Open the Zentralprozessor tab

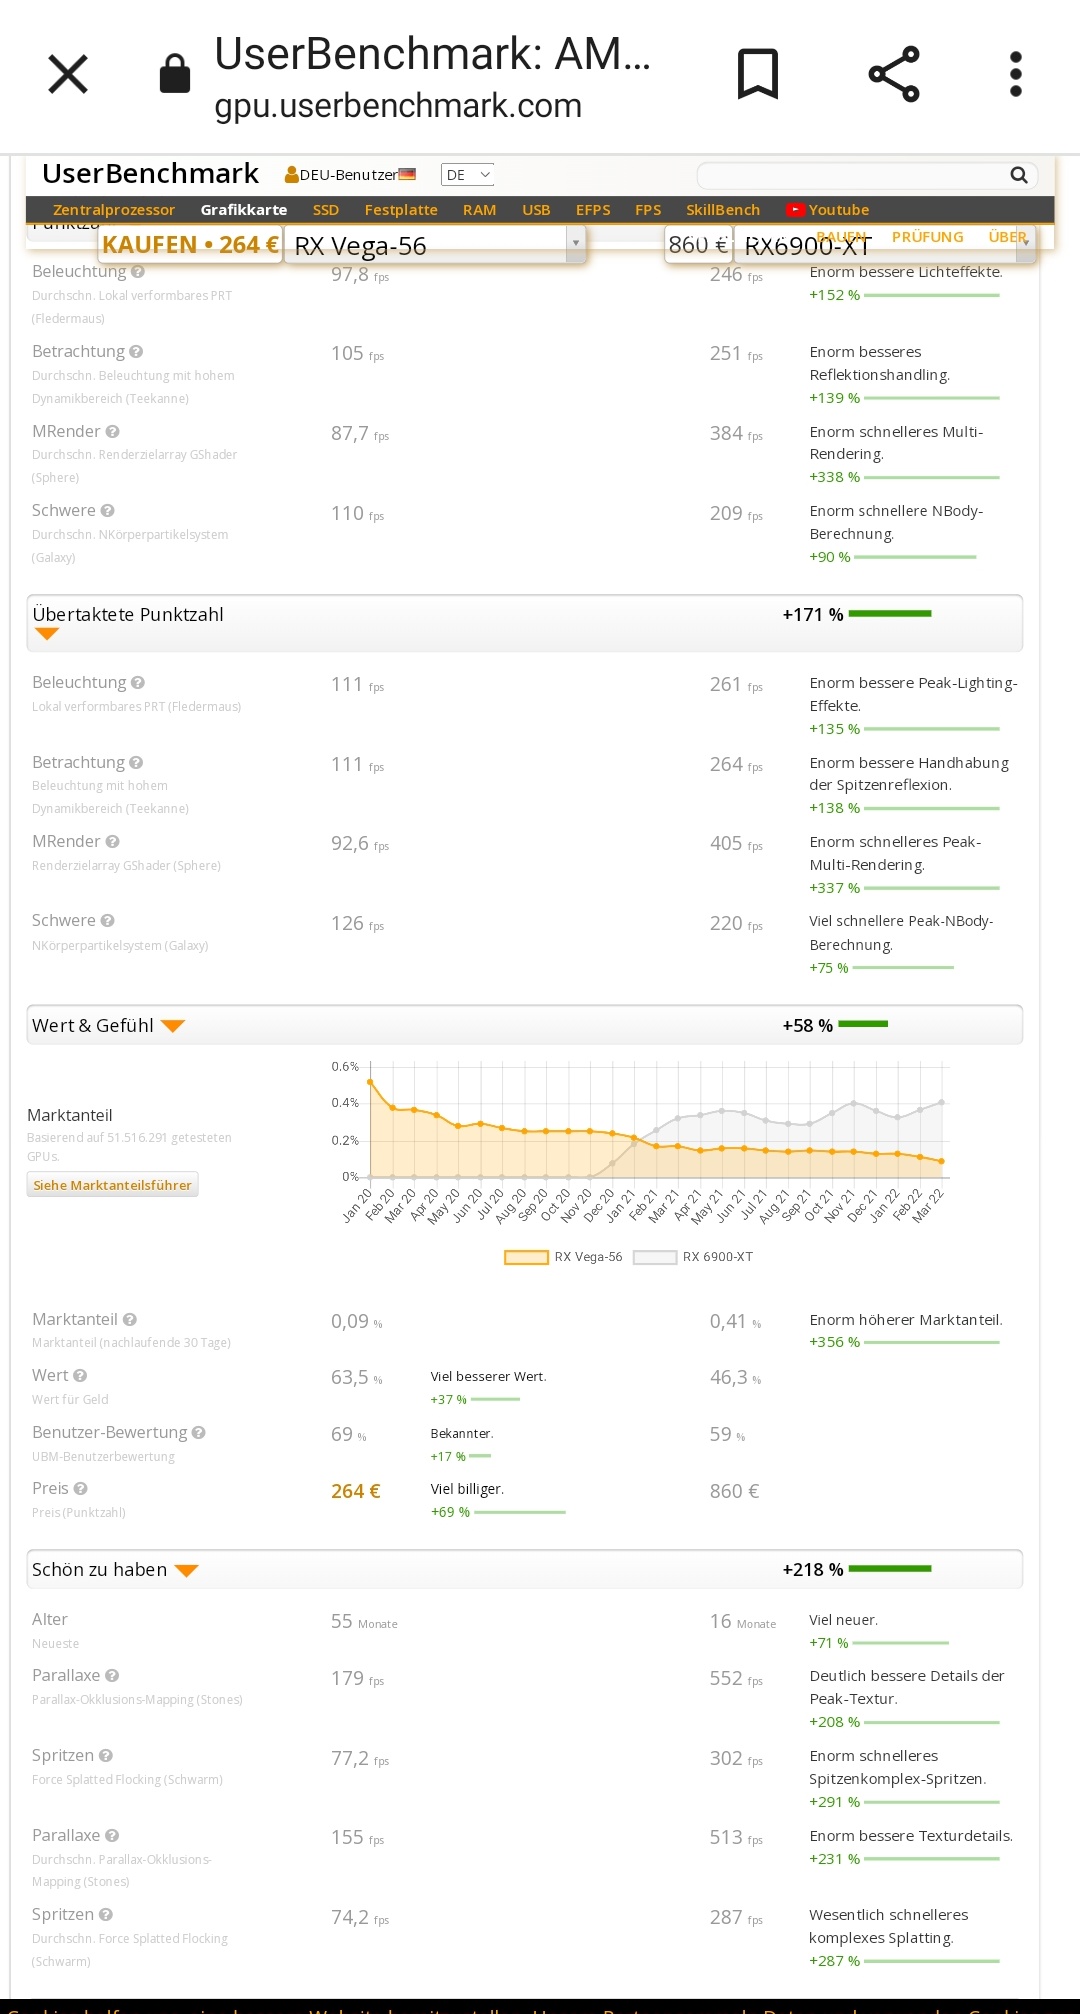[114, 210]
